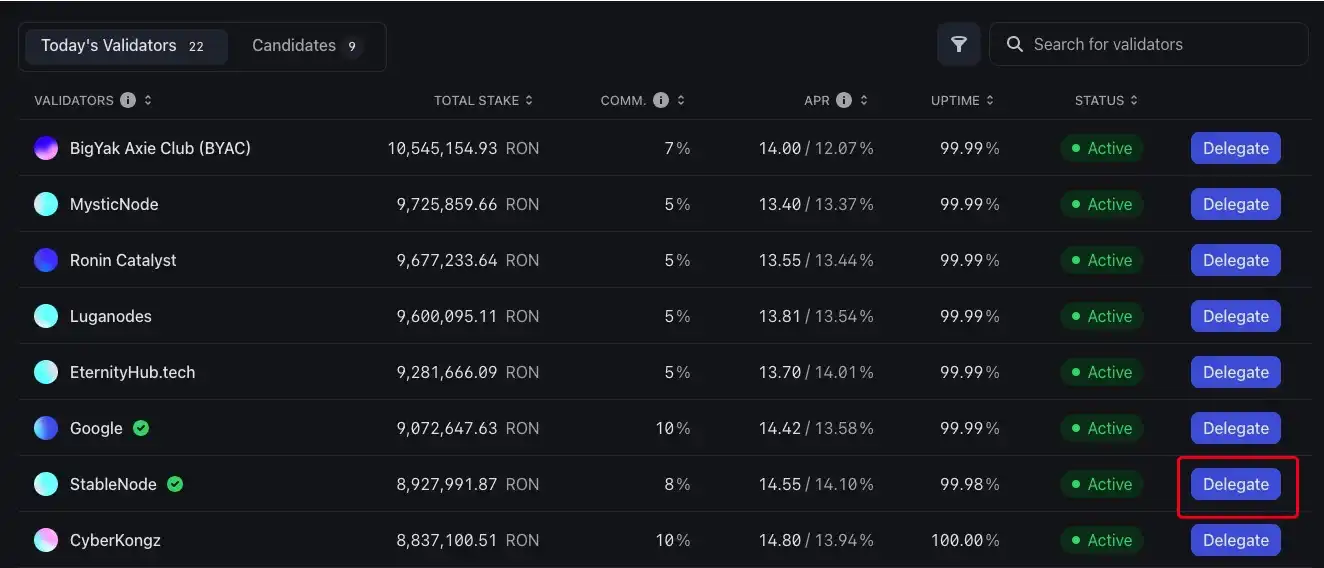Viewport: 1324px width, 568px height.
Task: Click StableNode's green verified checkmark
Action: 175,484
